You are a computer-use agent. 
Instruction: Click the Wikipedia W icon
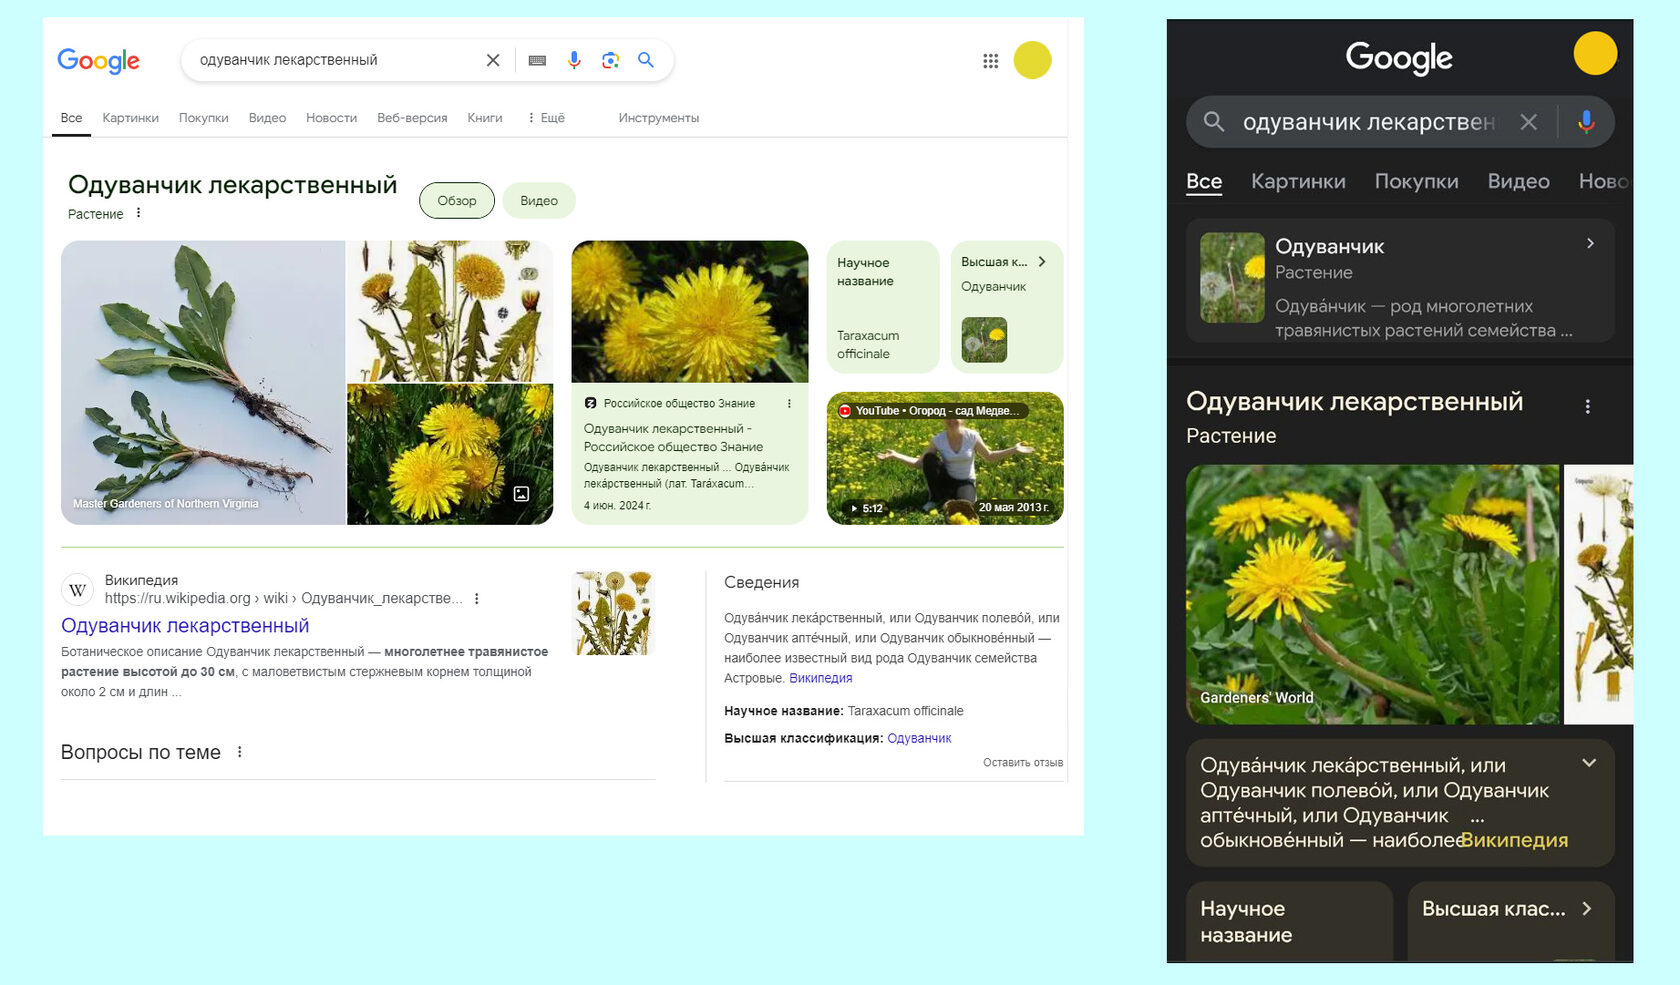[77, 589]
